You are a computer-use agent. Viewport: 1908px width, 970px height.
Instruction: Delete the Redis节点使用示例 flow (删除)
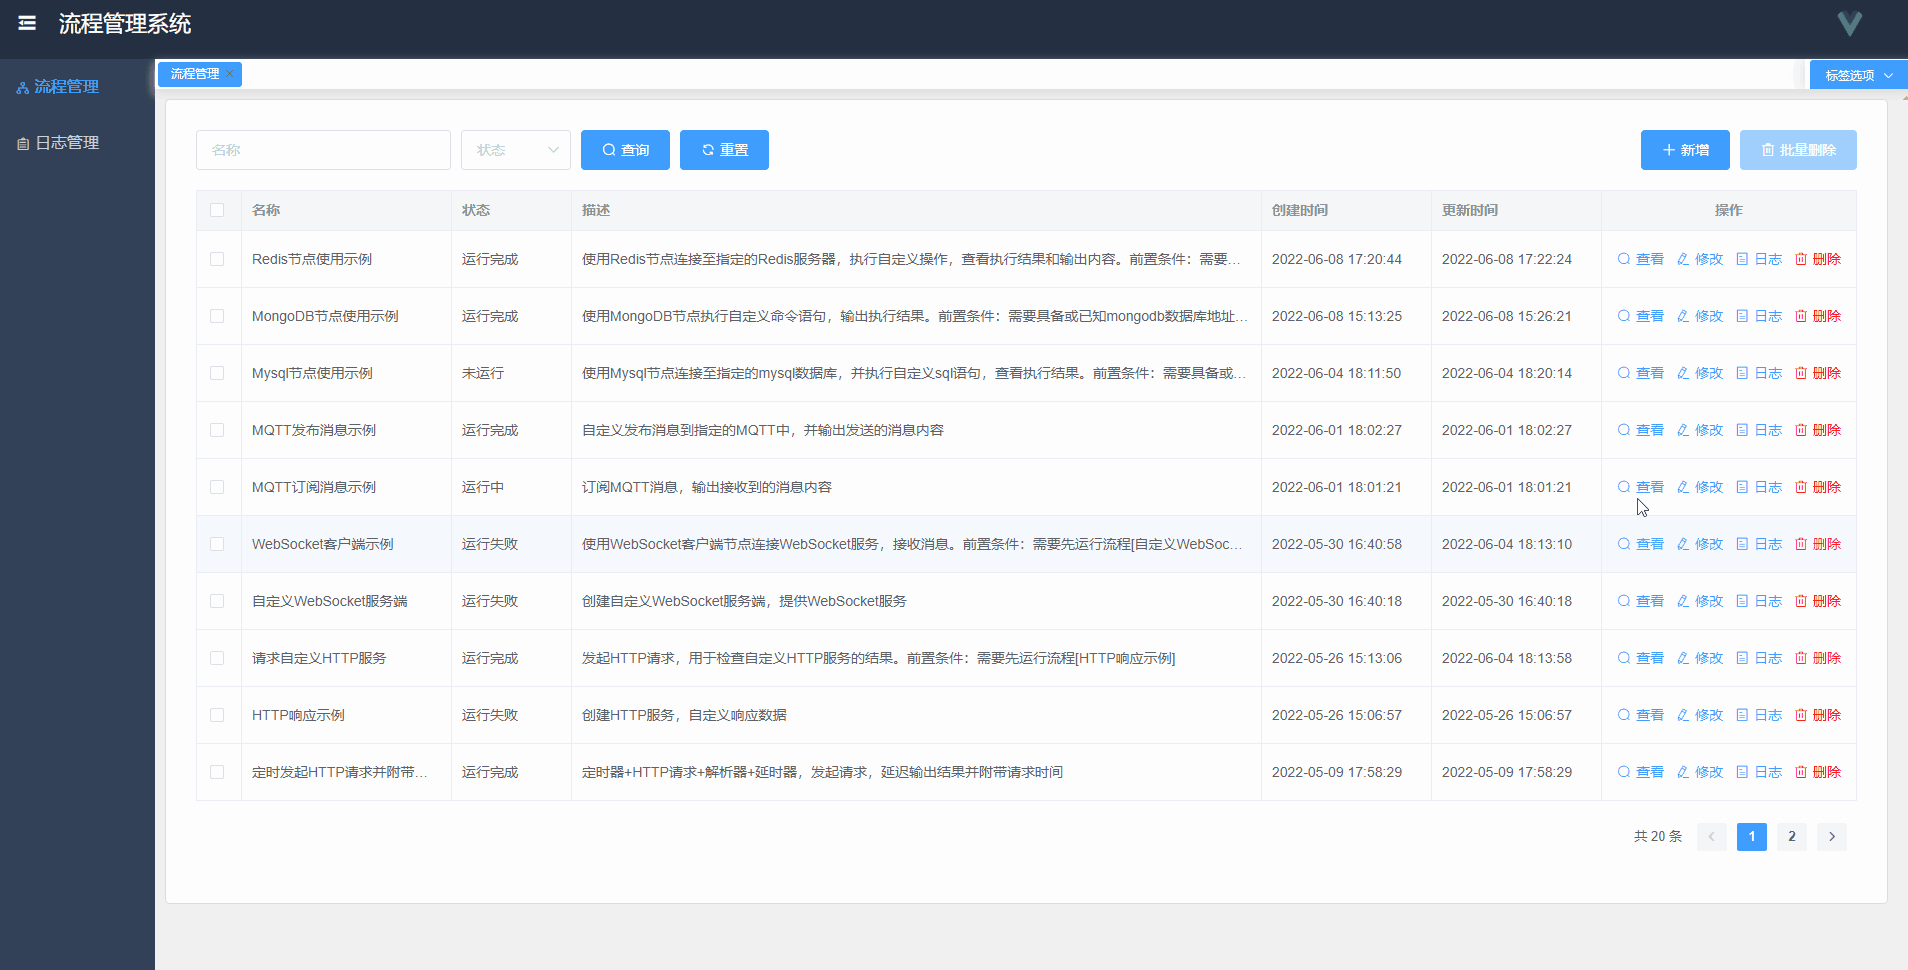pos(1817,259)
